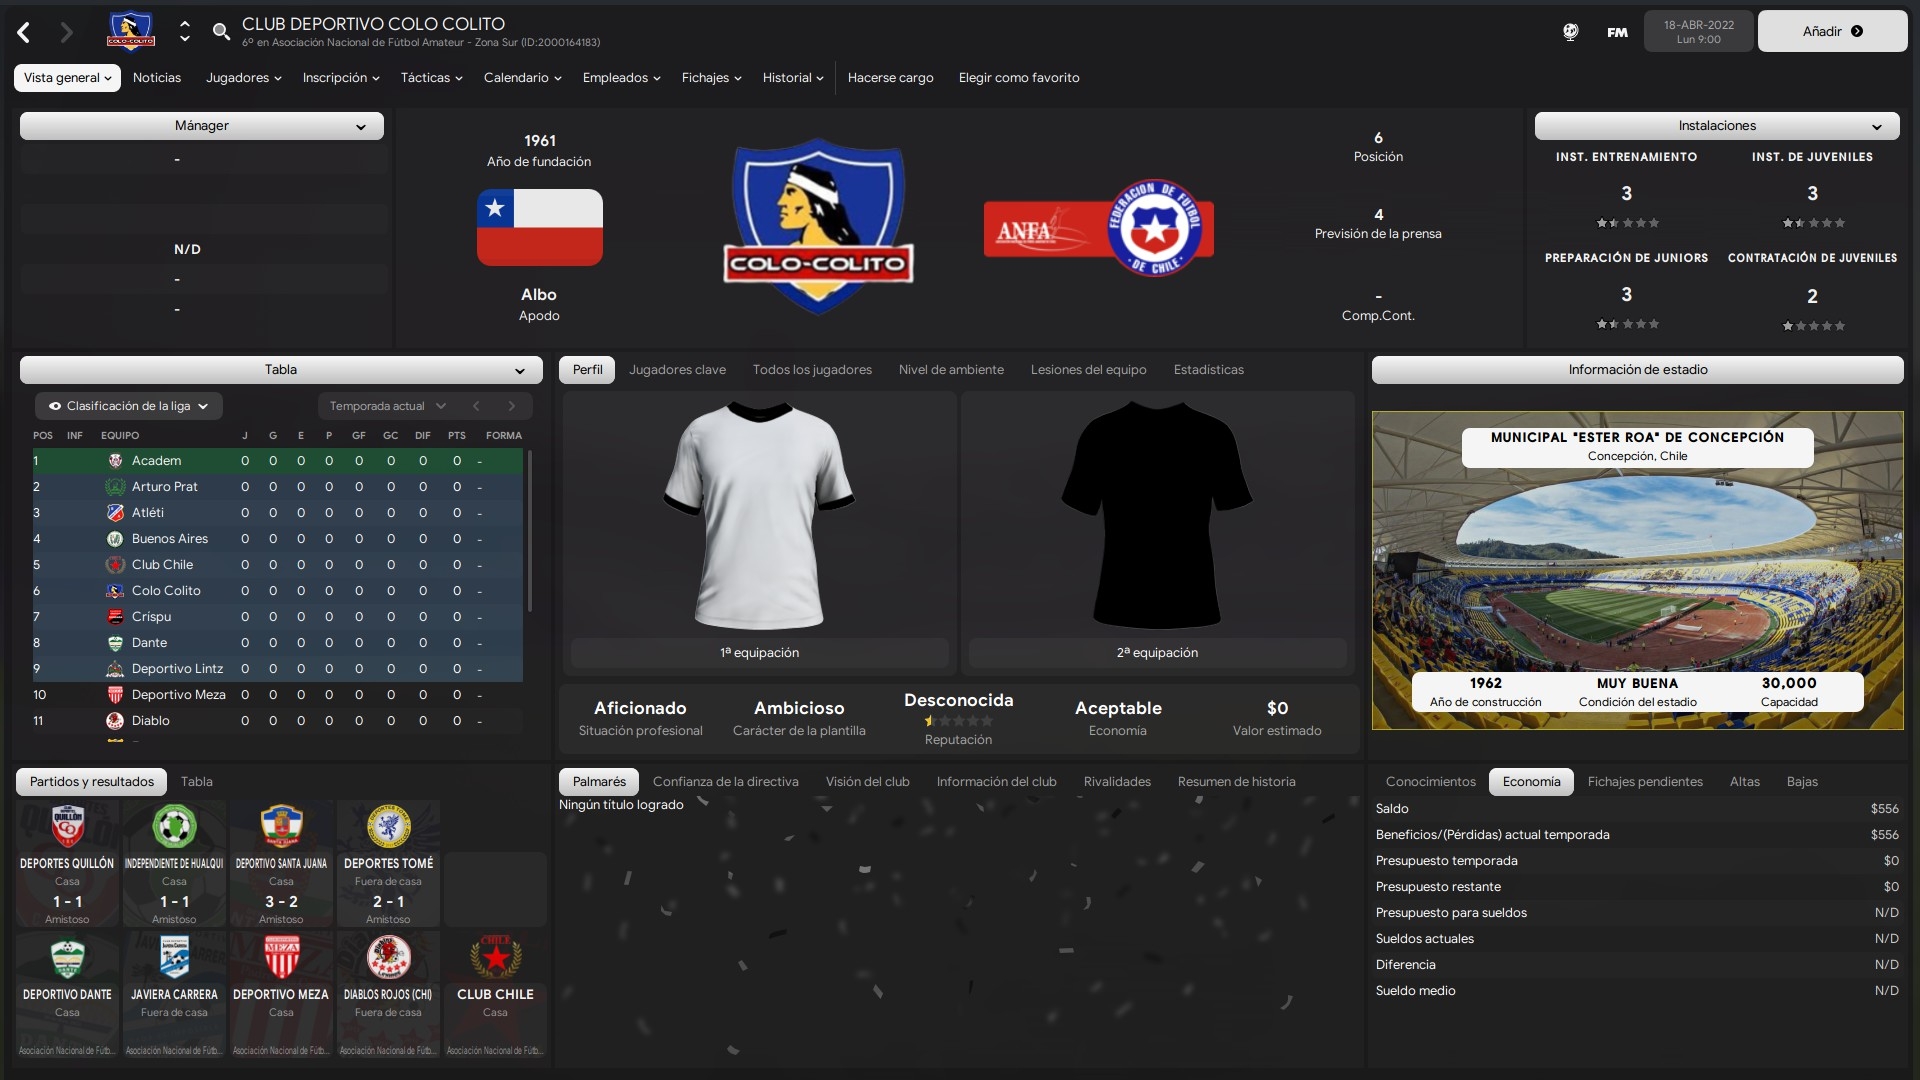Open the Deportivo Santa Juana fixture badge
Viewport: 1920px width, 1080px height.
pos(281,826)
